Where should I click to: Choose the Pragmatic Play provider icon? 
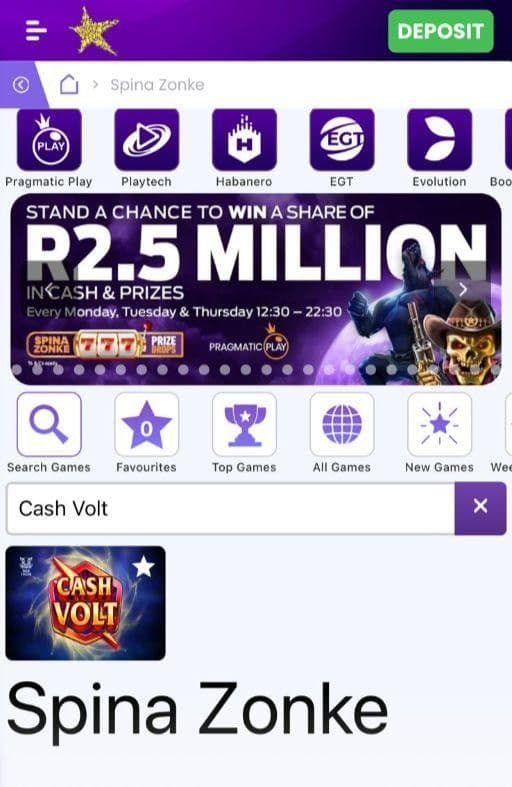(49, 140)
